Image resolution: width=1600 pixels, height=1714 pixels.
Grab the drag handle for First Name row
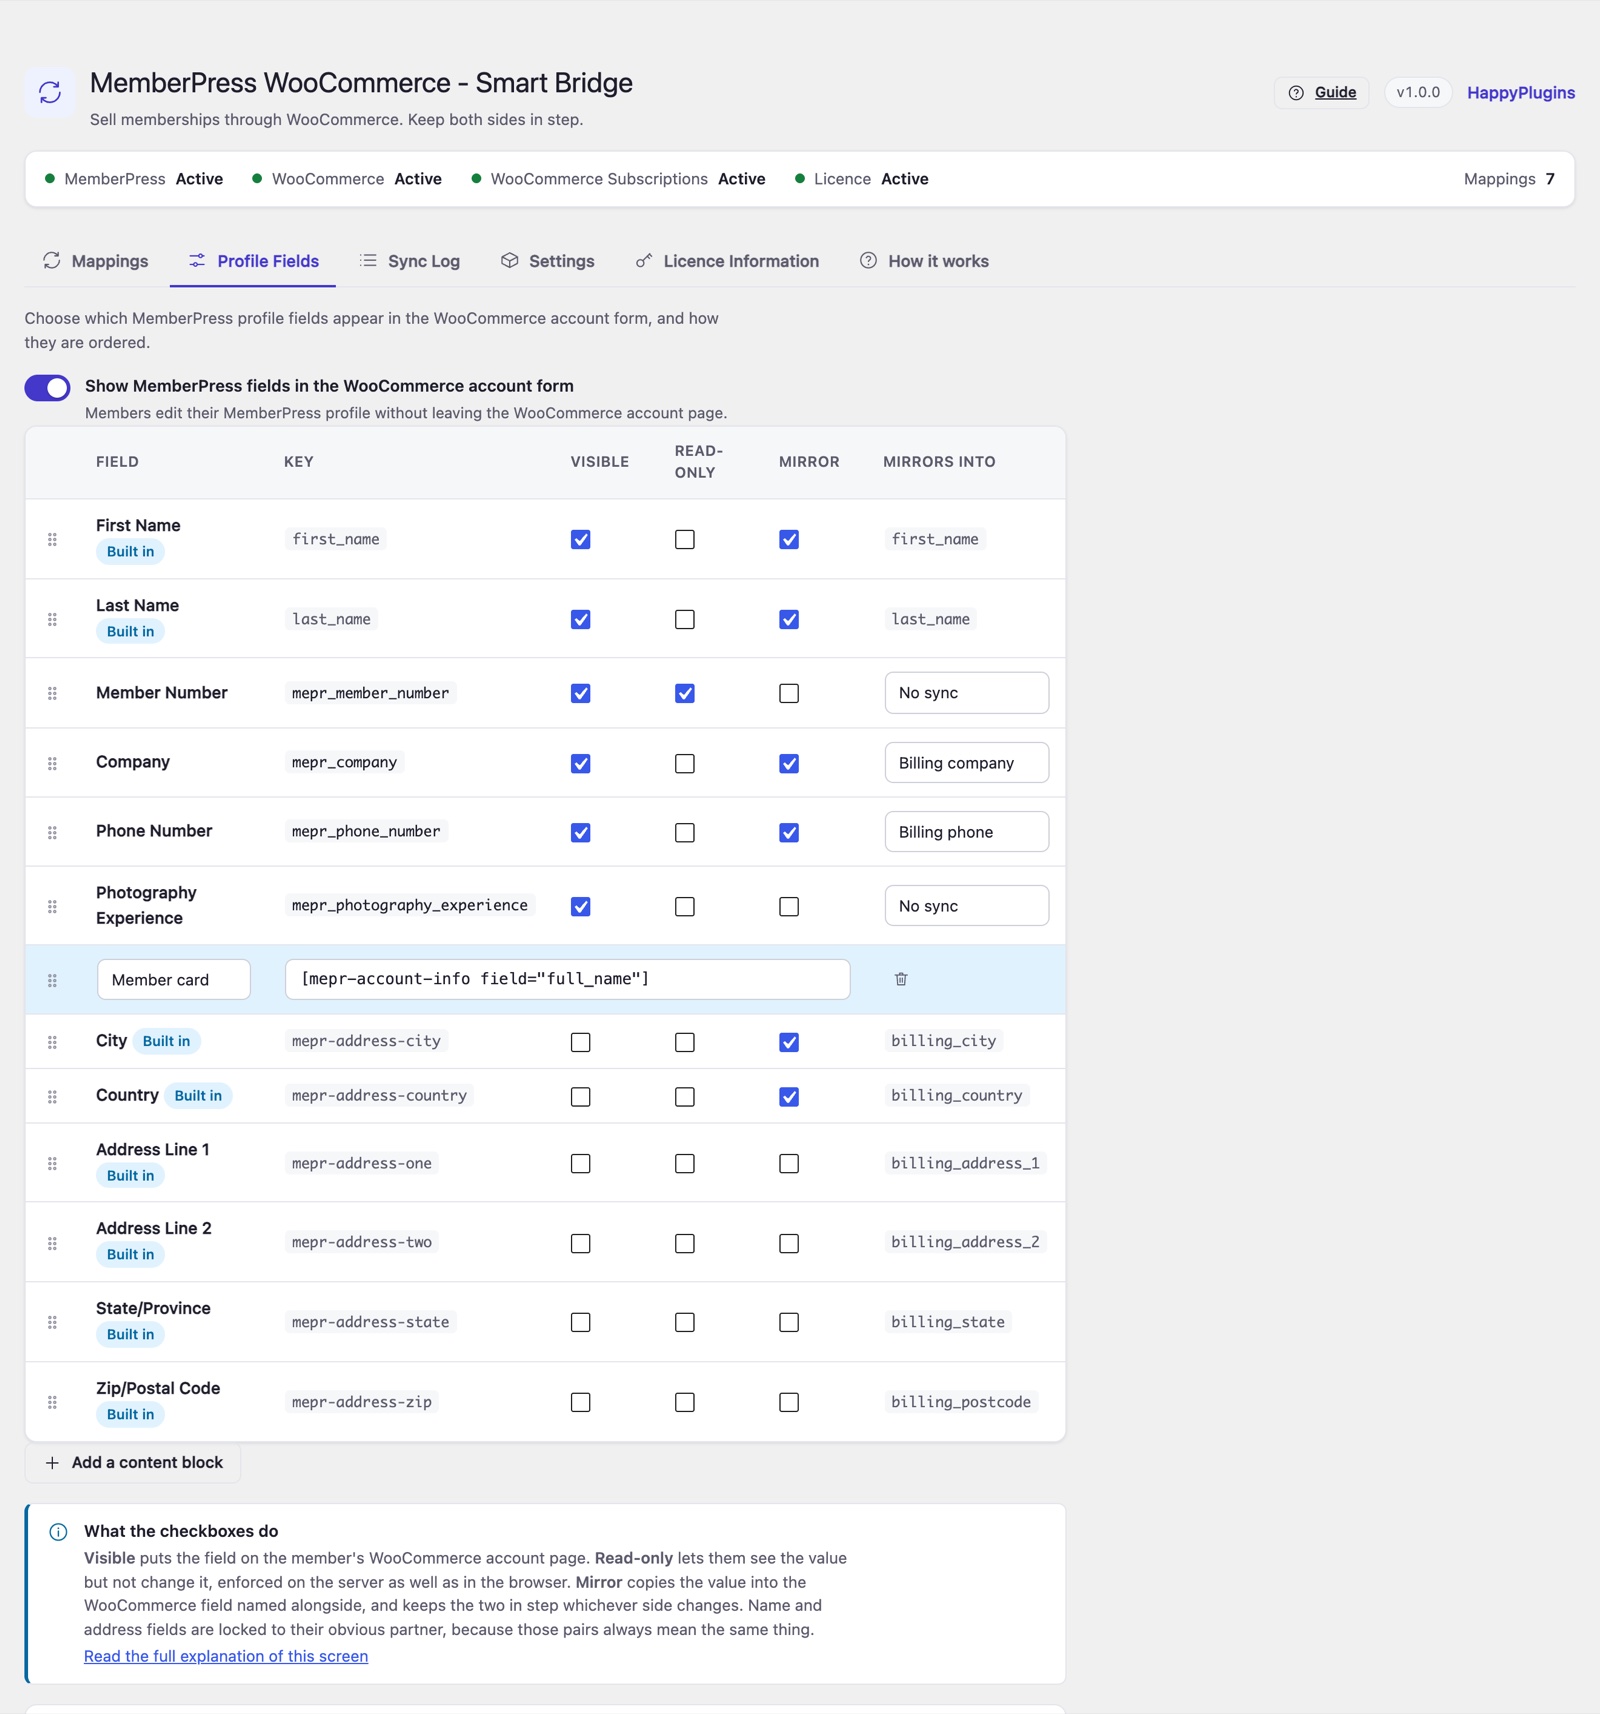click(52, 539)
